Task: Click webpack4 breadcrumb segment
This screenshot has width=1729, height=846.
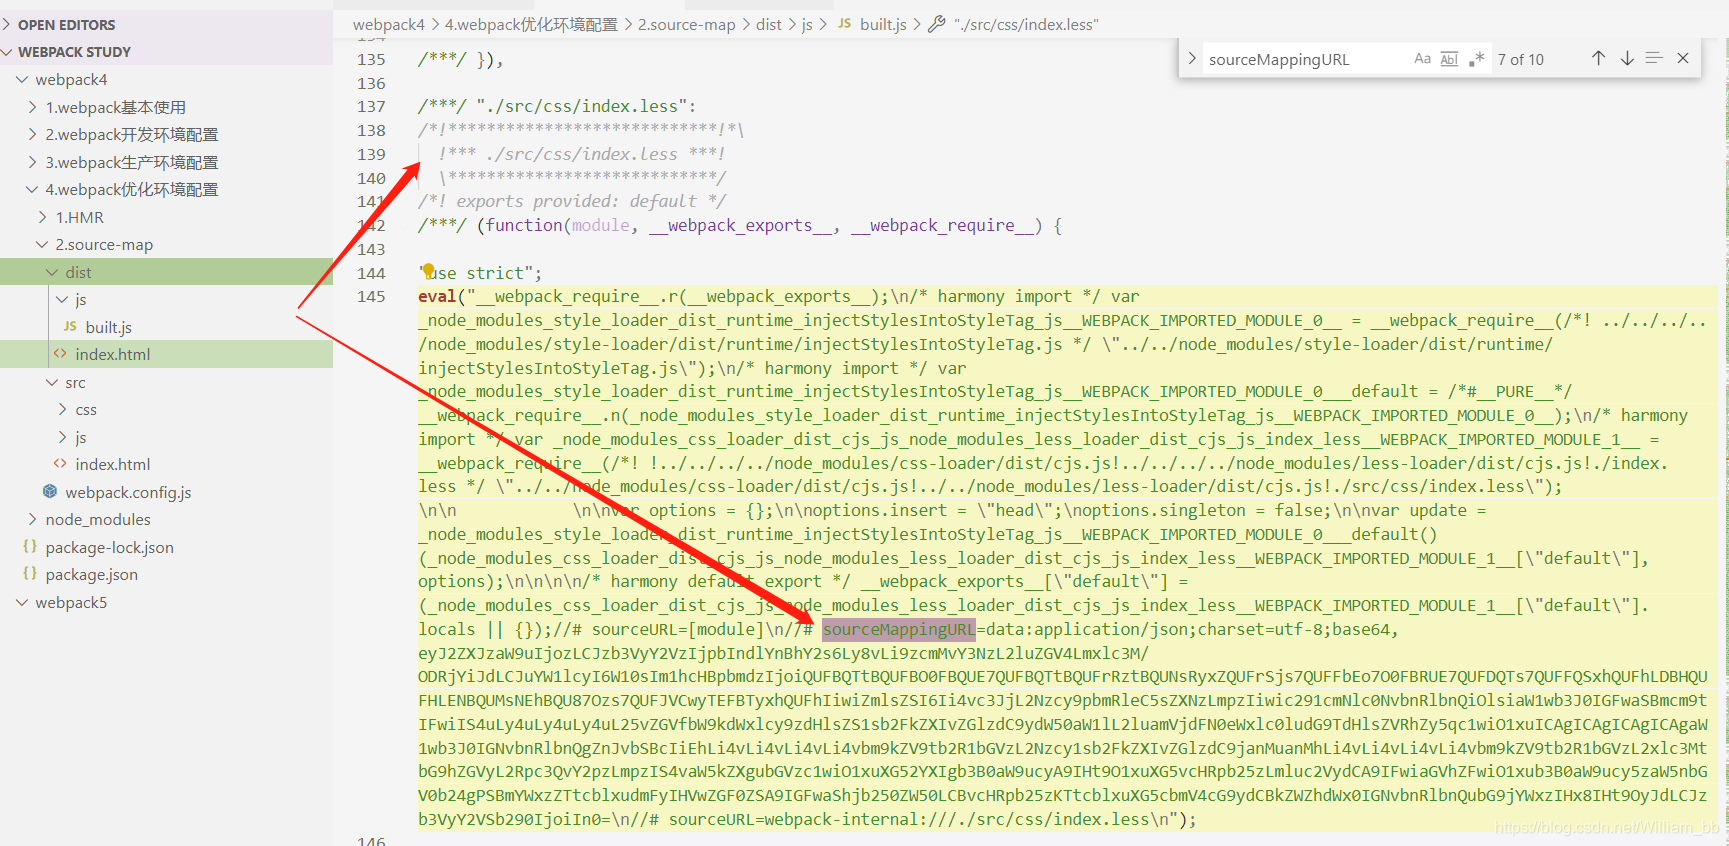Action: coord(389,24)
